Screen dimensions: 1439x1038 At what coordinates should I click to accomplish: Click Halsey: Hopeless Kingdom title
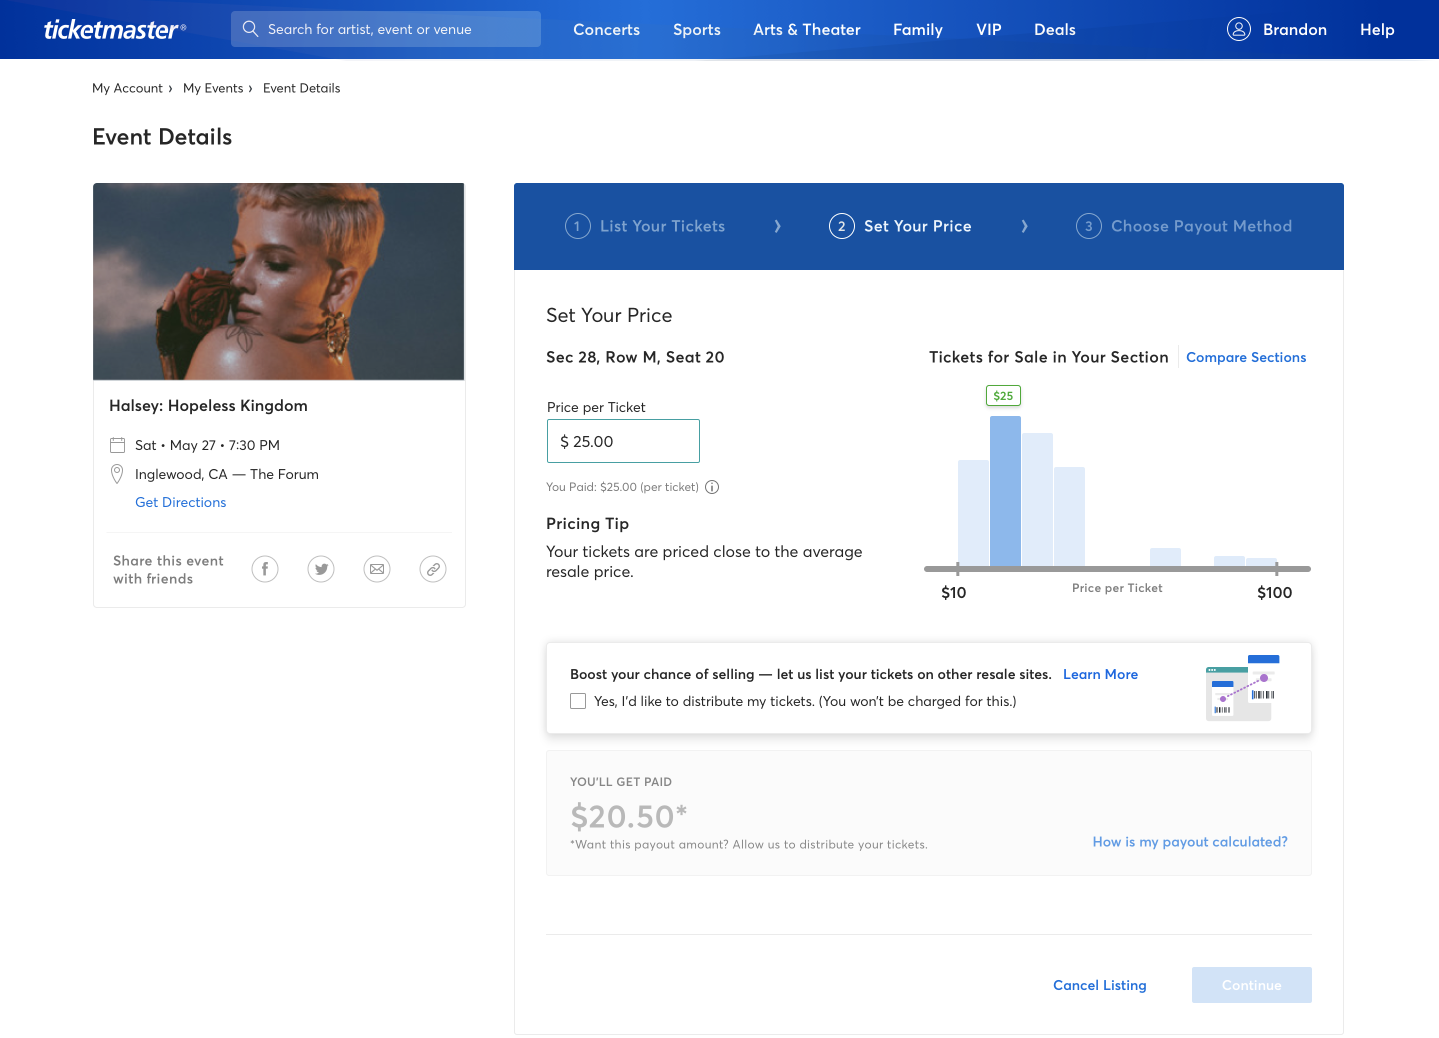pyautogui.click(x=208, y=405)
